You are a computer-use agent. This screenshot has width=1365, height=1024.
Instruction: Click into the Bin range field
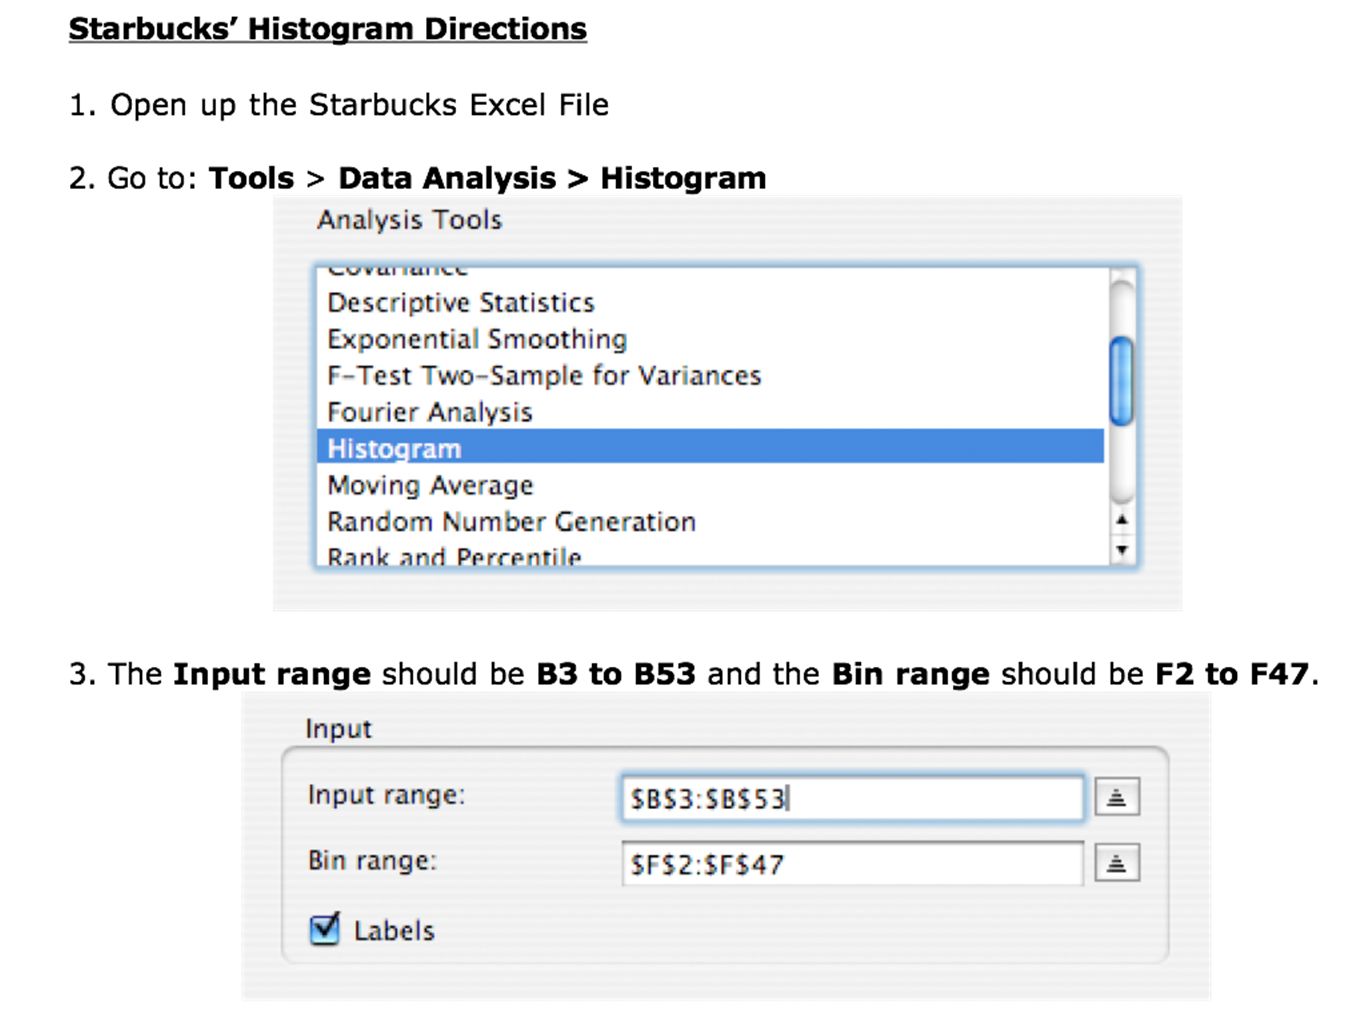pos(852,864)
